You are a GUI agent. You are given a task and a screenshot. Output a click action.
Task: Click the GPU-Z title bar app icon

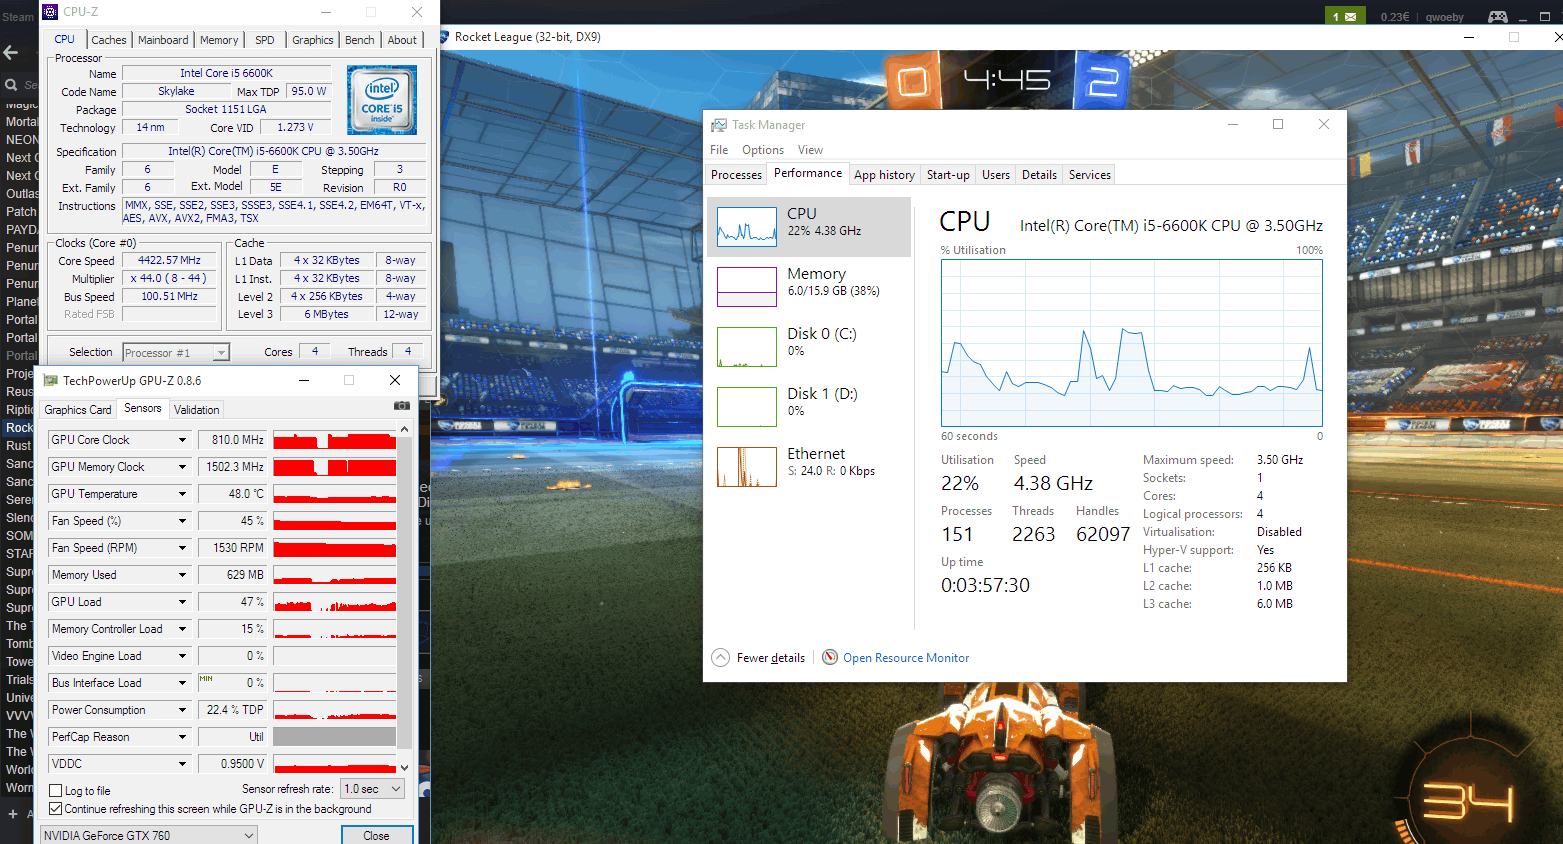(x=51, y=380)
